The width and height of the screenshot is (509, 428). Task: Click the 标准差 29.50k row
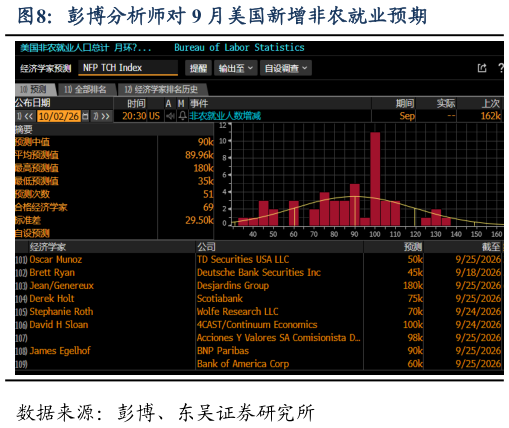coord(114,220)
